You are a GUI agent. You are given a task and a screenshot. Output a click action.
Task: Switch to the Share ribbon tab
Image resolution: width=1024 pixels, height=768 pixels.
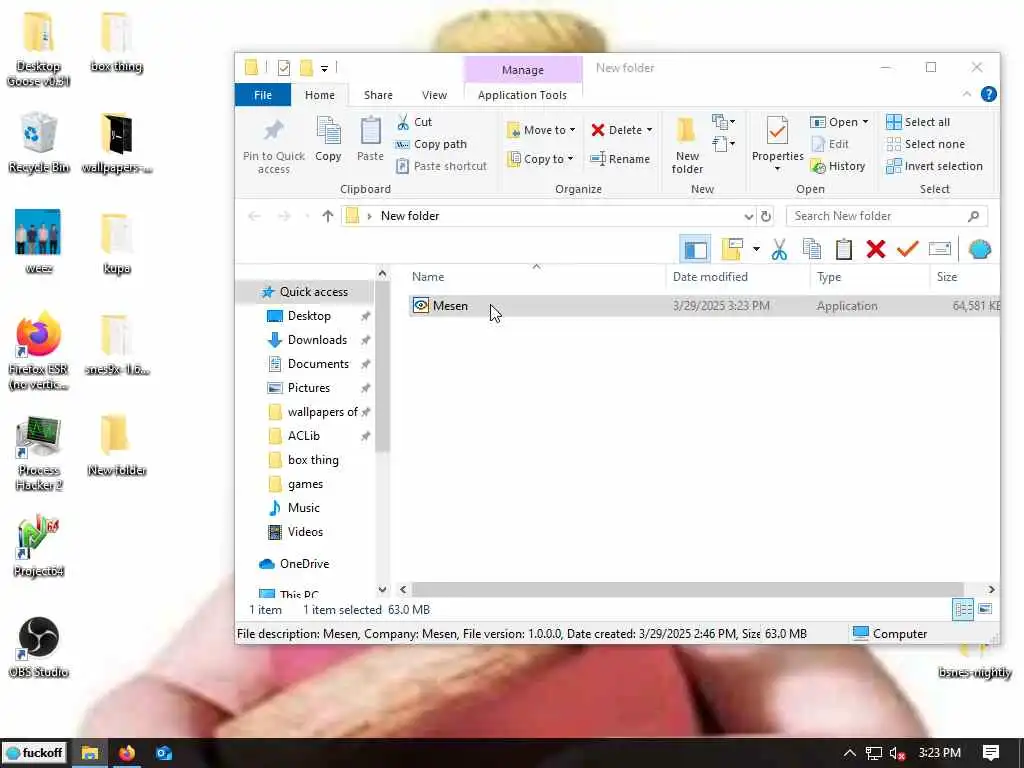(378, 95)
